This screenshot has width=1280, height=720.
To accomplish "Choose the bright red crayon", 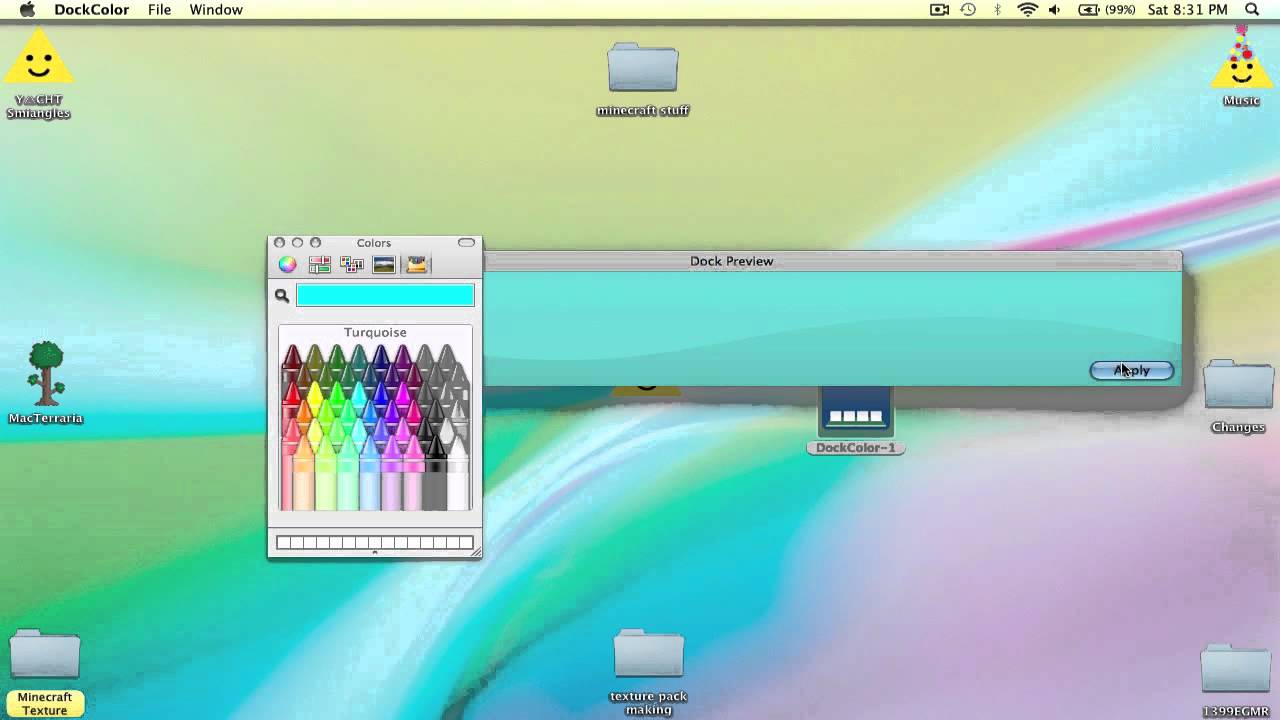I will click(x=291, y=393).
